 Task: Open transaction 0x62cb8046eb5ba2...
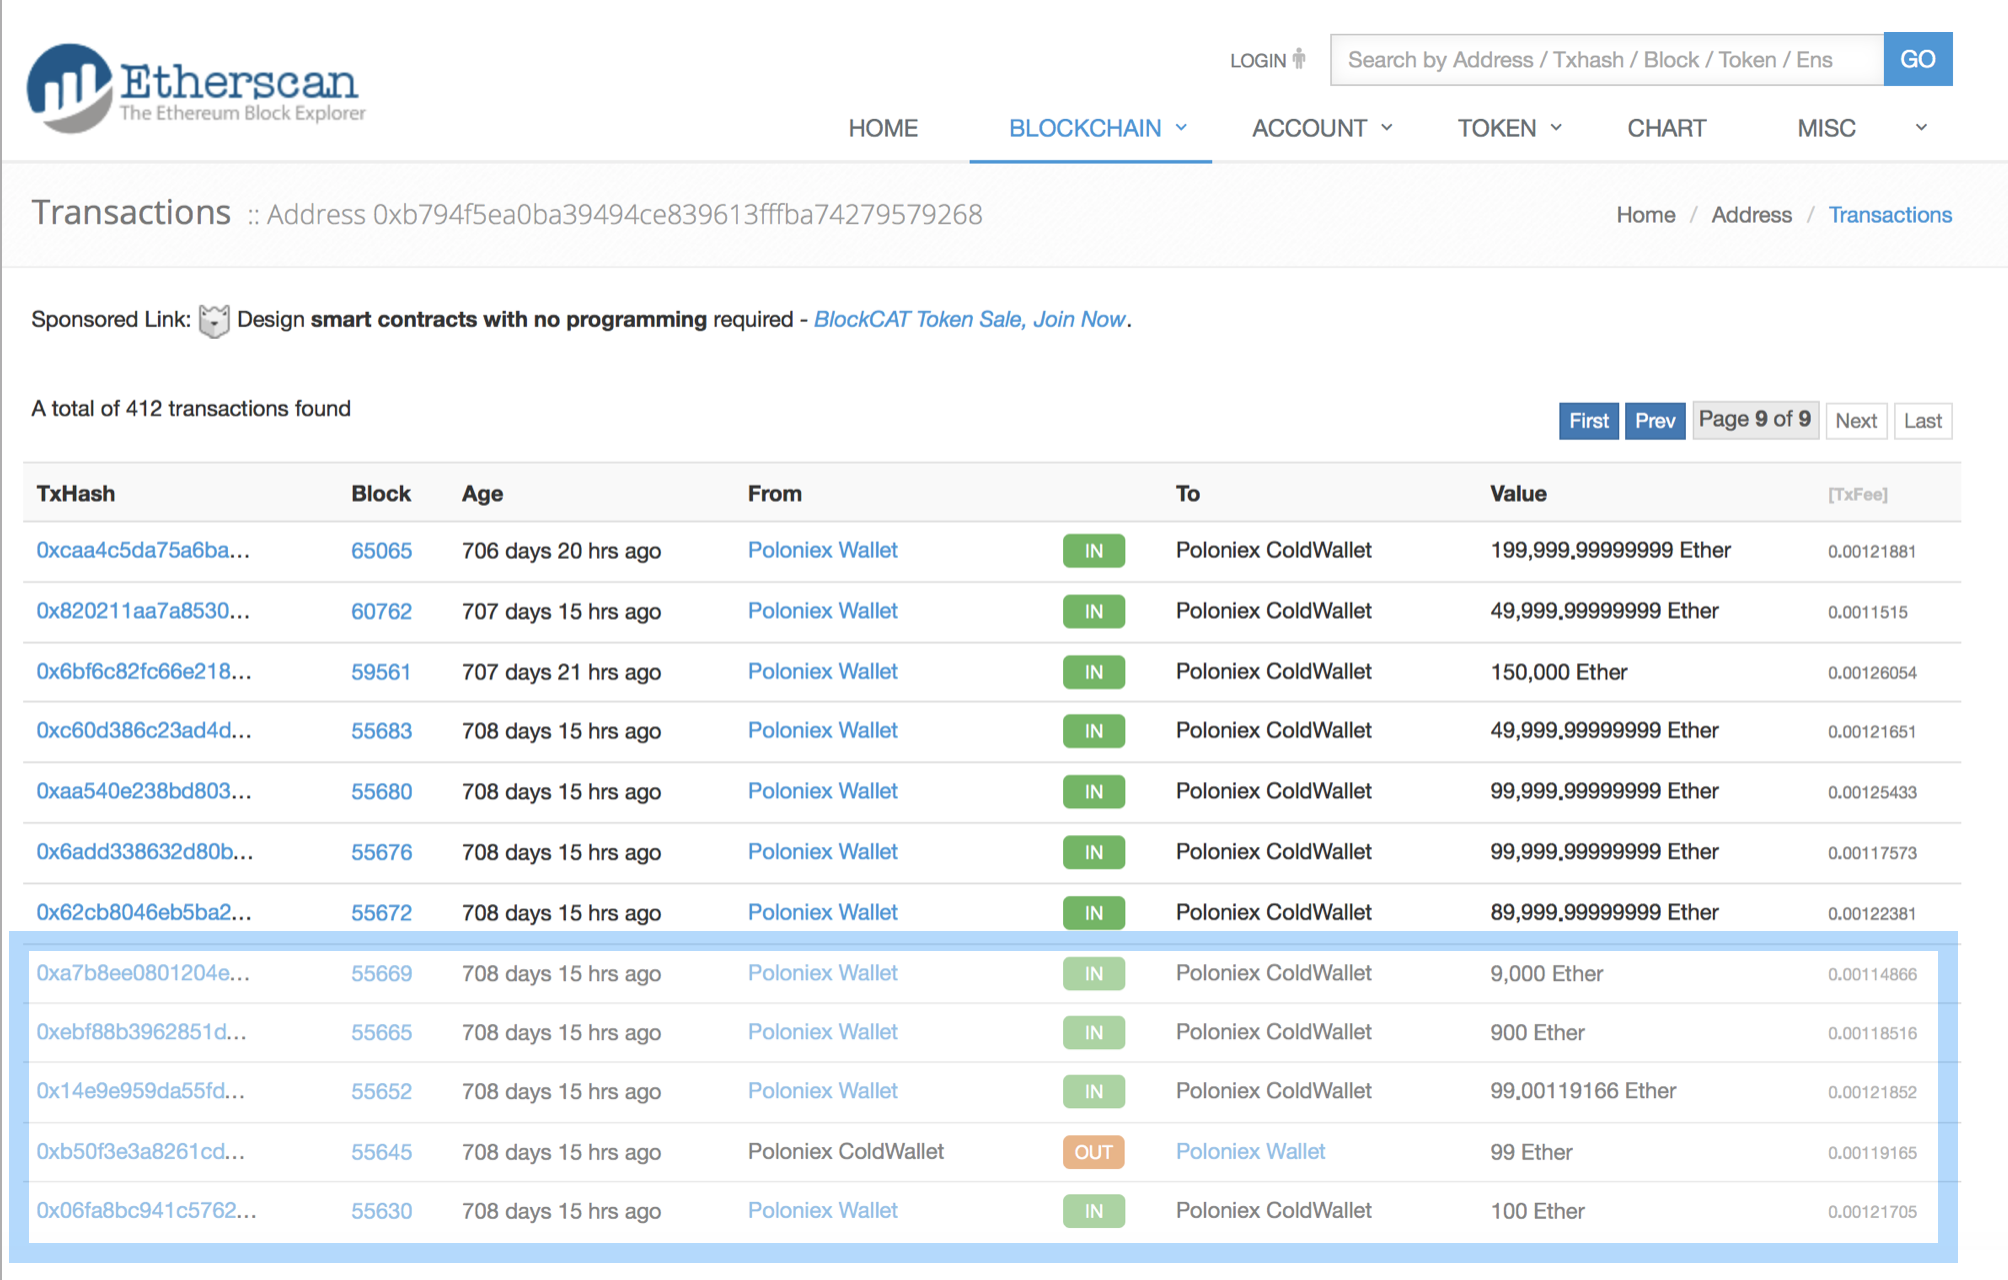[x=144, y=912]
